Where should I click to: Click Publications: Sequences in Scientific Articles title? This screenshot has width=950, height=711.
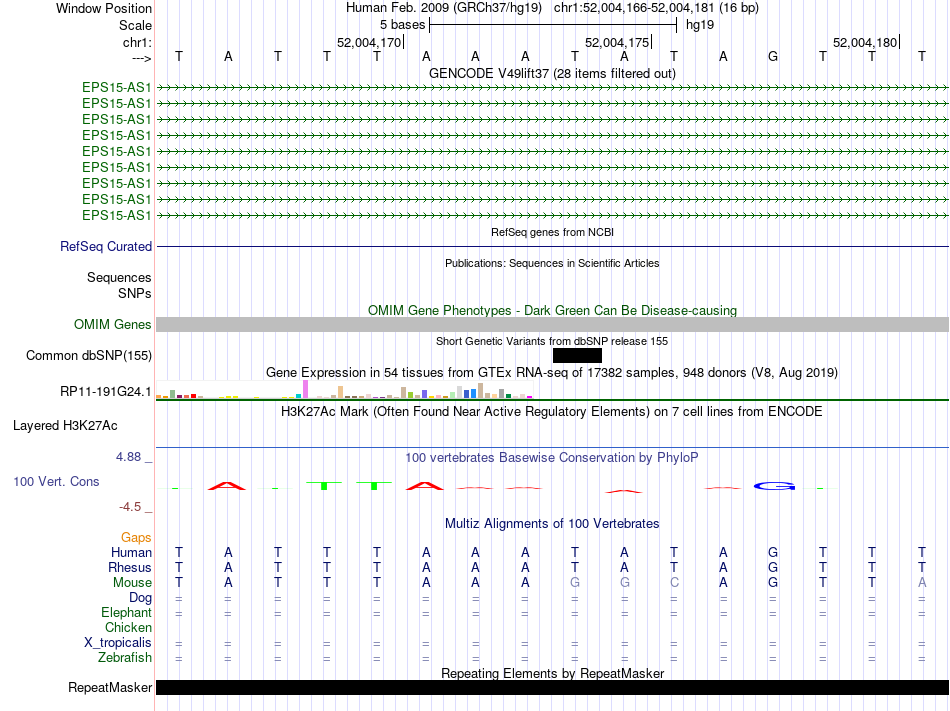[552, 263]
